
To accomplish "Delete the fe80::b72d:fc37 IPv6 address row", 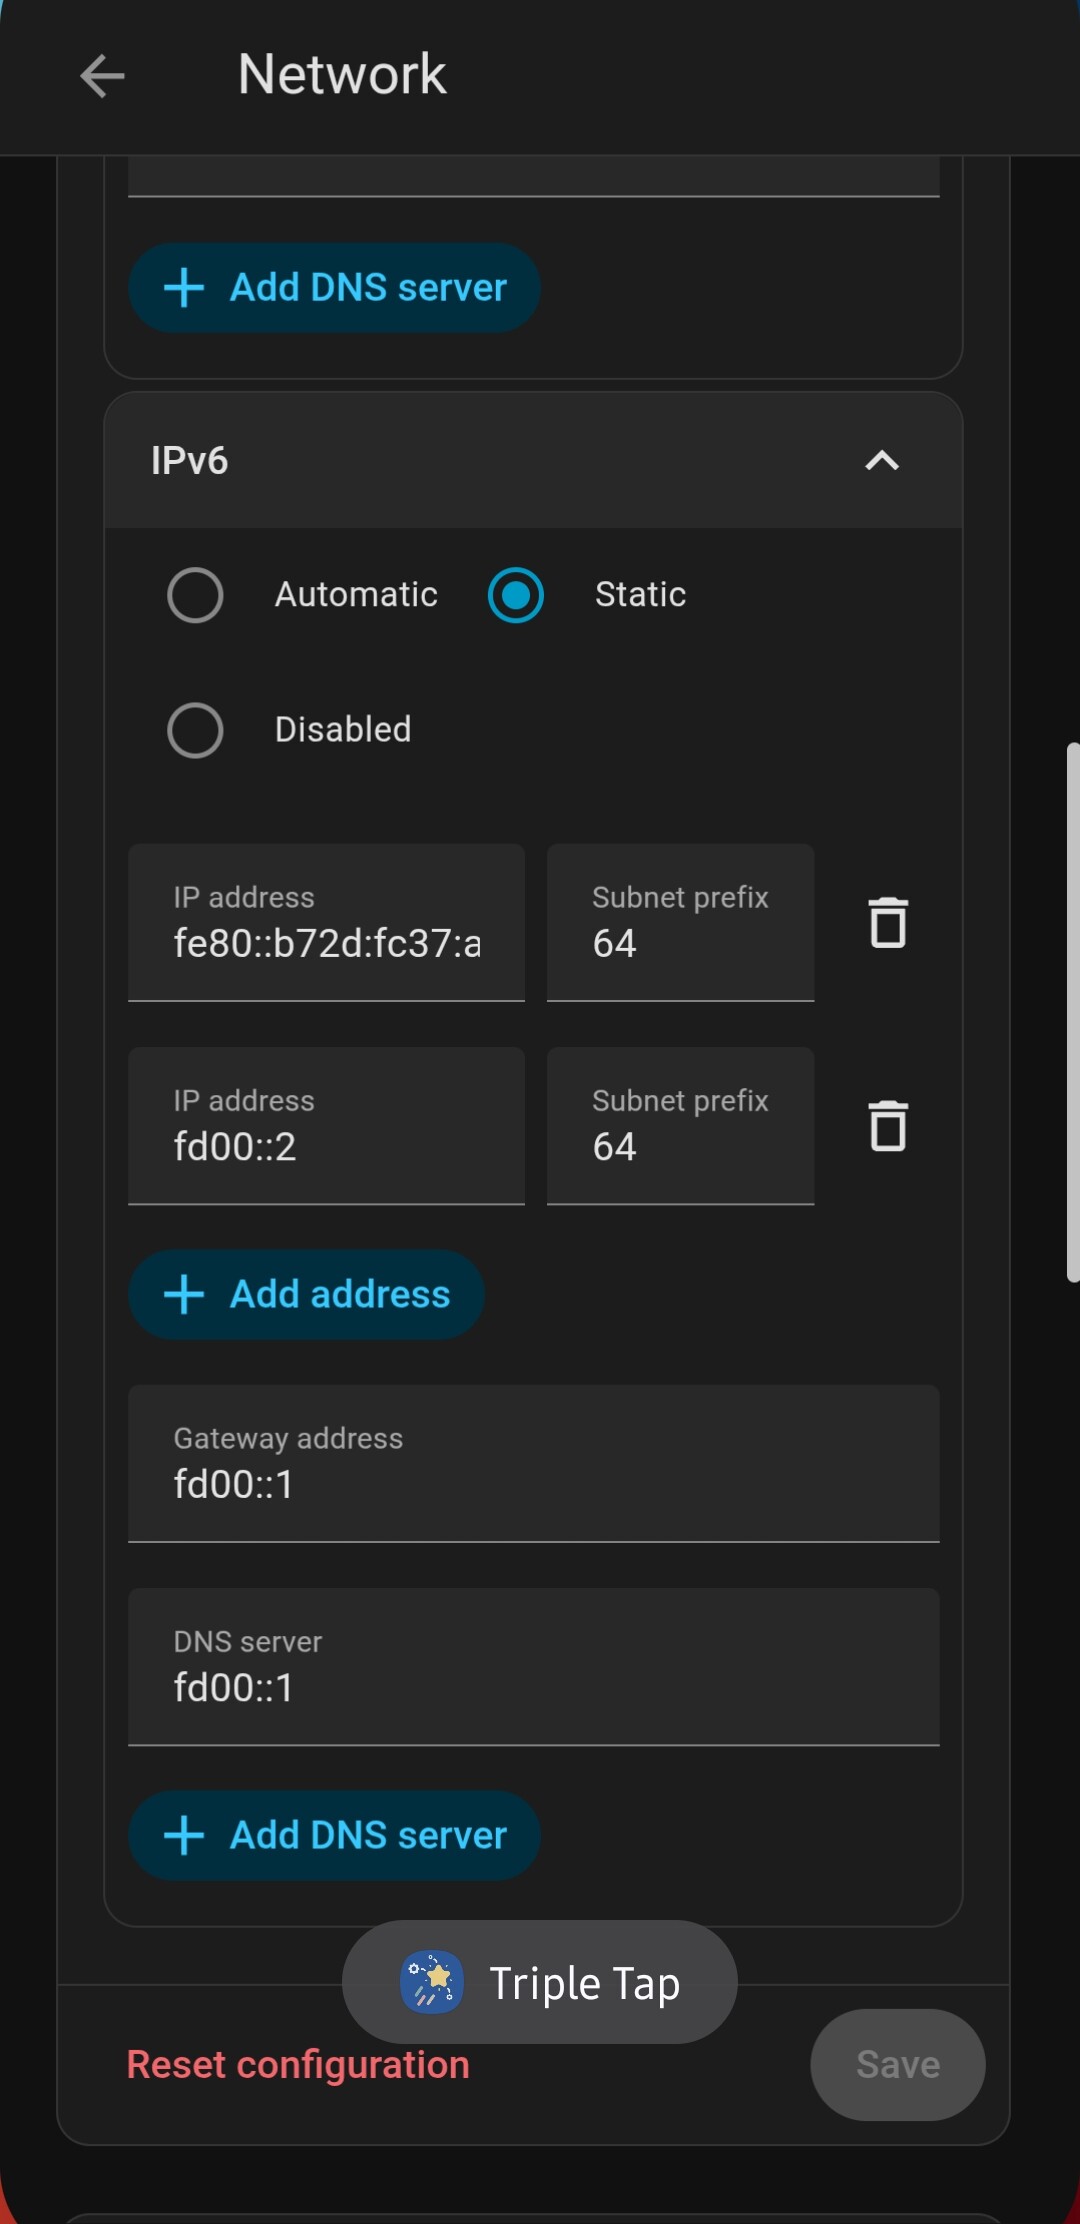I will 887,922.
